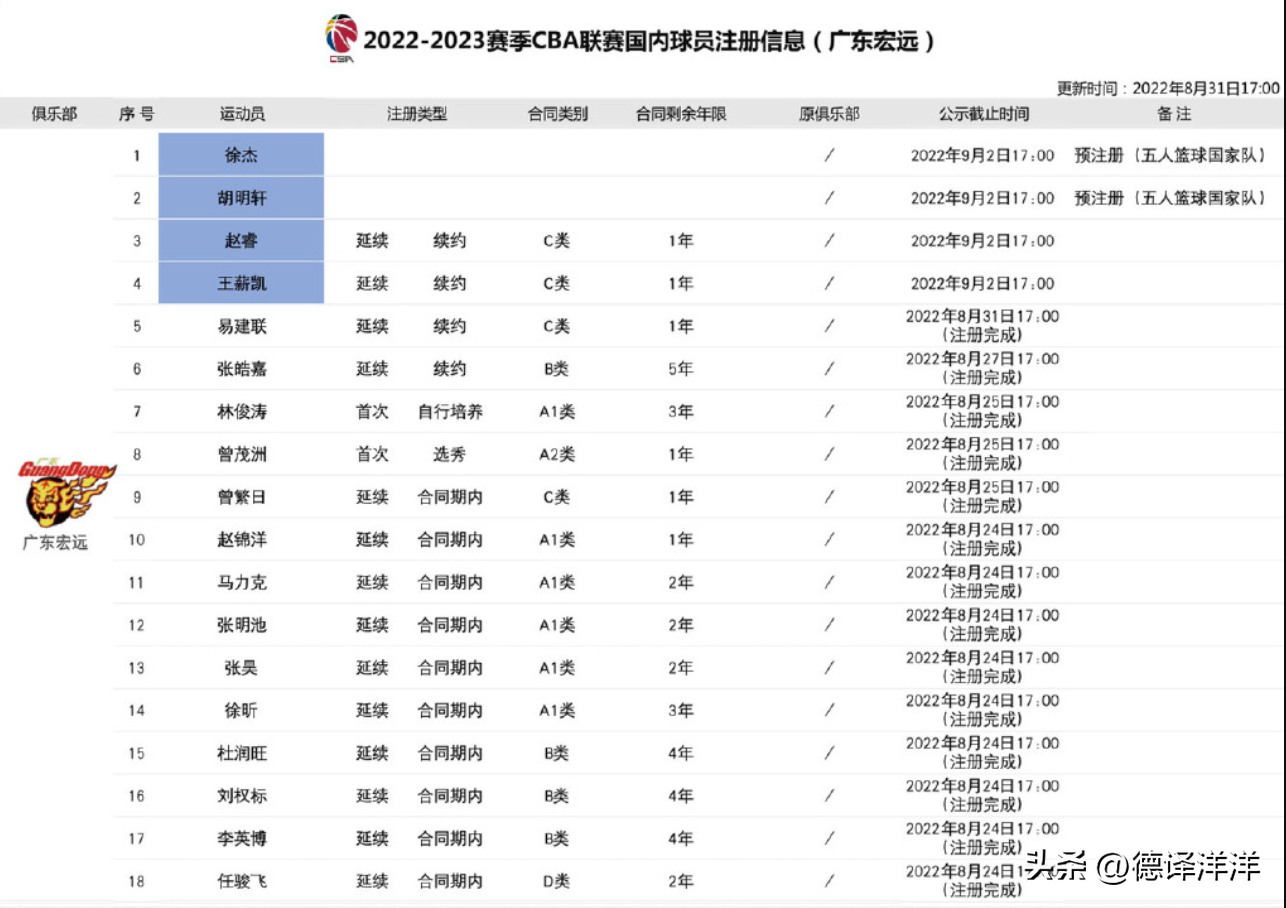Click the C类 contract category for 易建联
1286x908 pixels.
[x=557, y=326]
